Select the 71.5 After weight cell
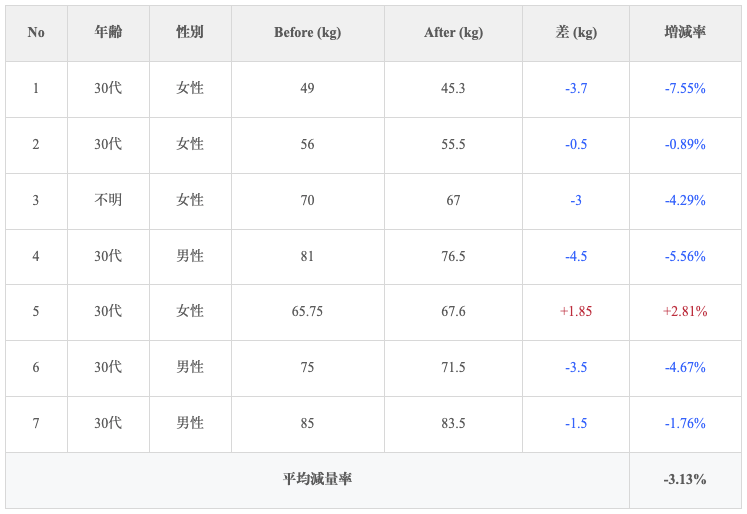The image size is (747, 514). (453, 368)
